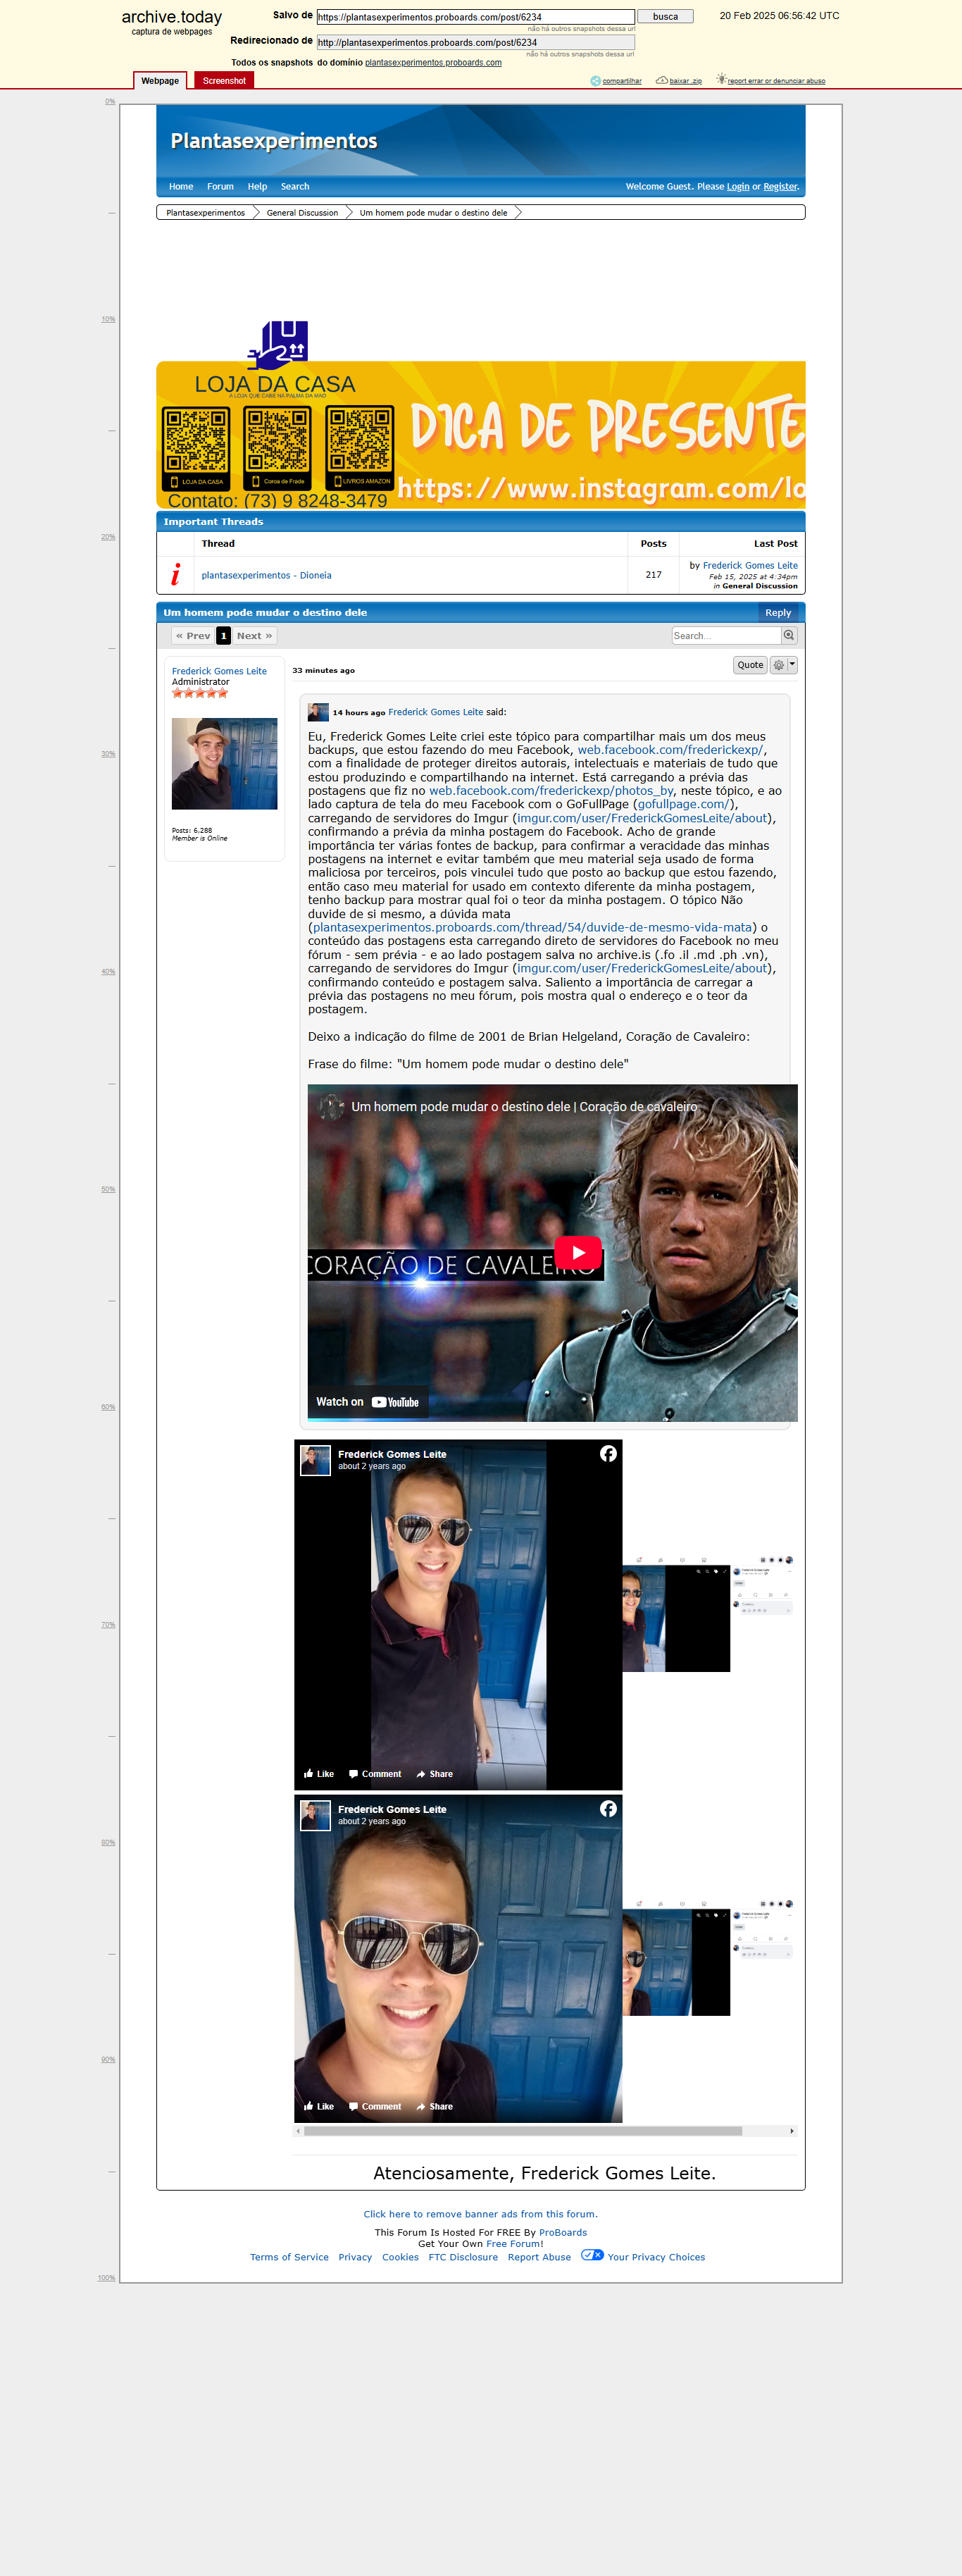Open Help in navigation bar
This screenshot has width=962, height=2576.
pyautogui.click(x=257, y=187)
